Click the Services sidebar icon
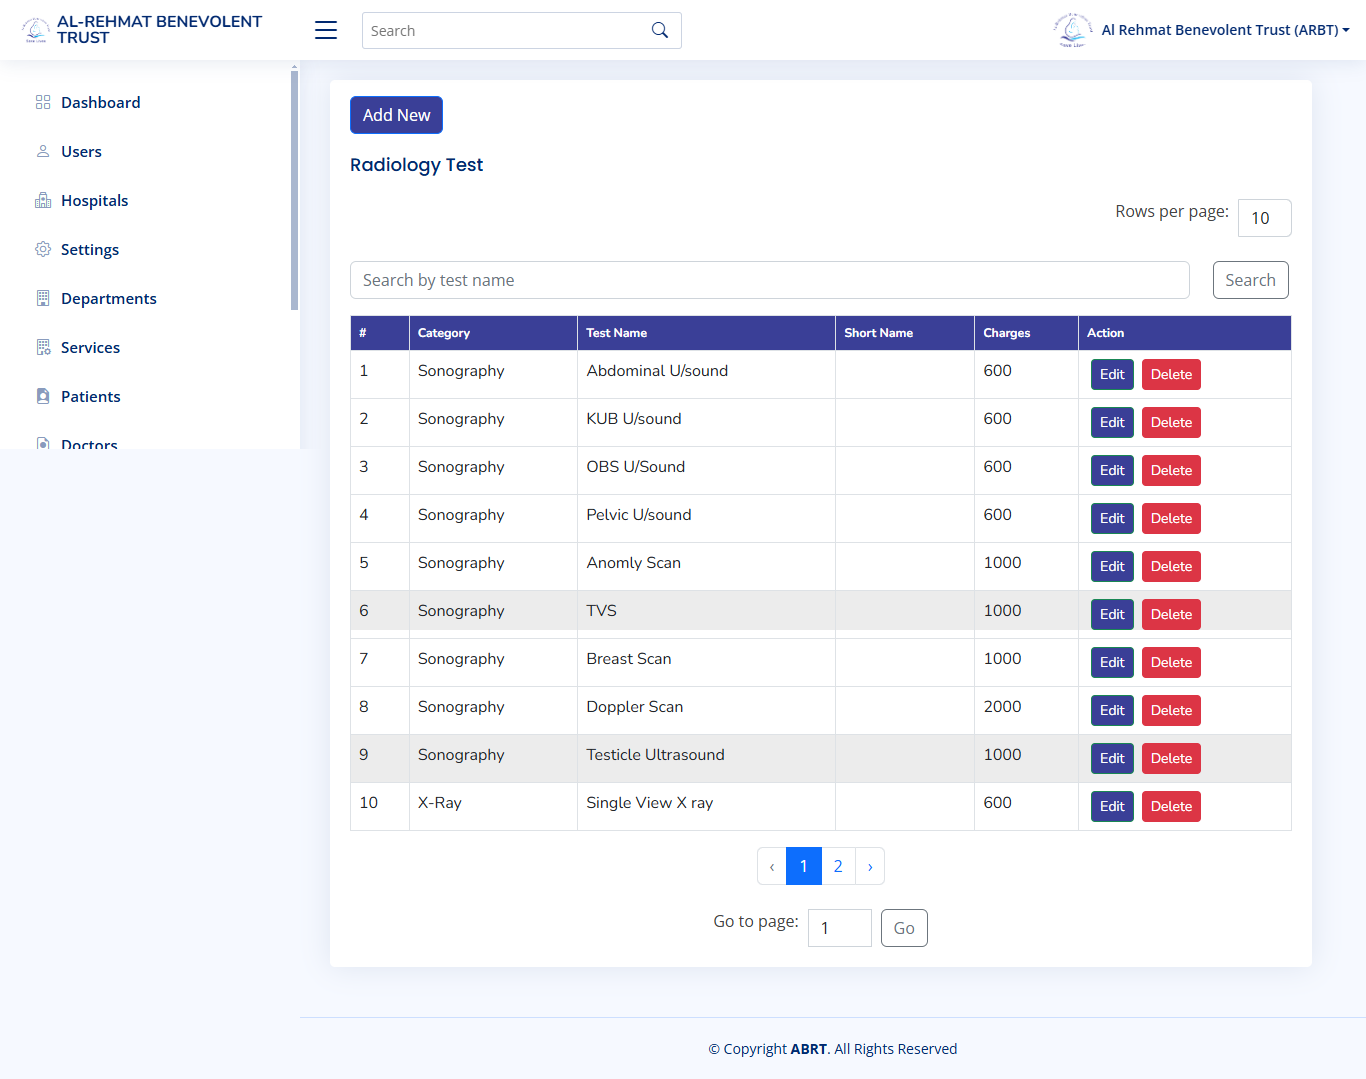Viewport: 1366px width, 1079px height. (x=42, y=347)
